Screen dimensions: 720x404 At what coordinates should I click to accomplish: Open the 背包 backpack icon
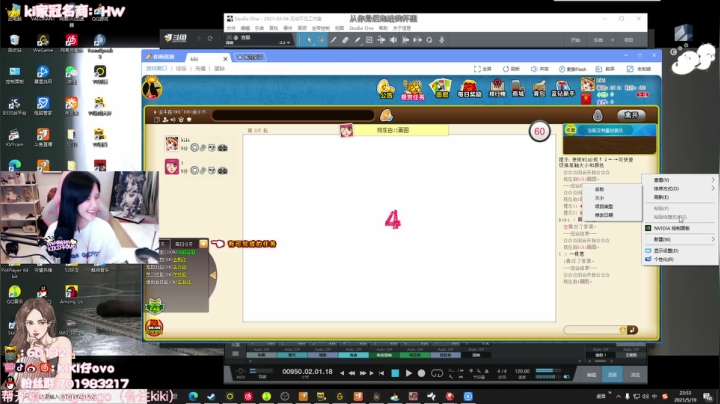[539, 88]
